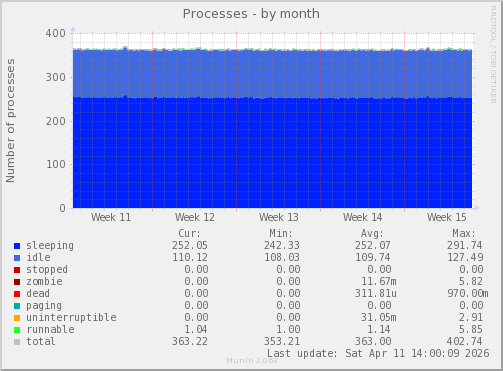The image size is (503, 371).
Task: Click the 'Week 12' x-axis label
Action: 195,218
